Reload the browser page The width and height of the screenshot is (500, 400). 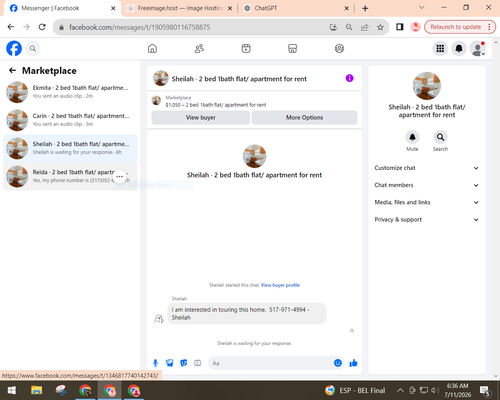[42, 27]
